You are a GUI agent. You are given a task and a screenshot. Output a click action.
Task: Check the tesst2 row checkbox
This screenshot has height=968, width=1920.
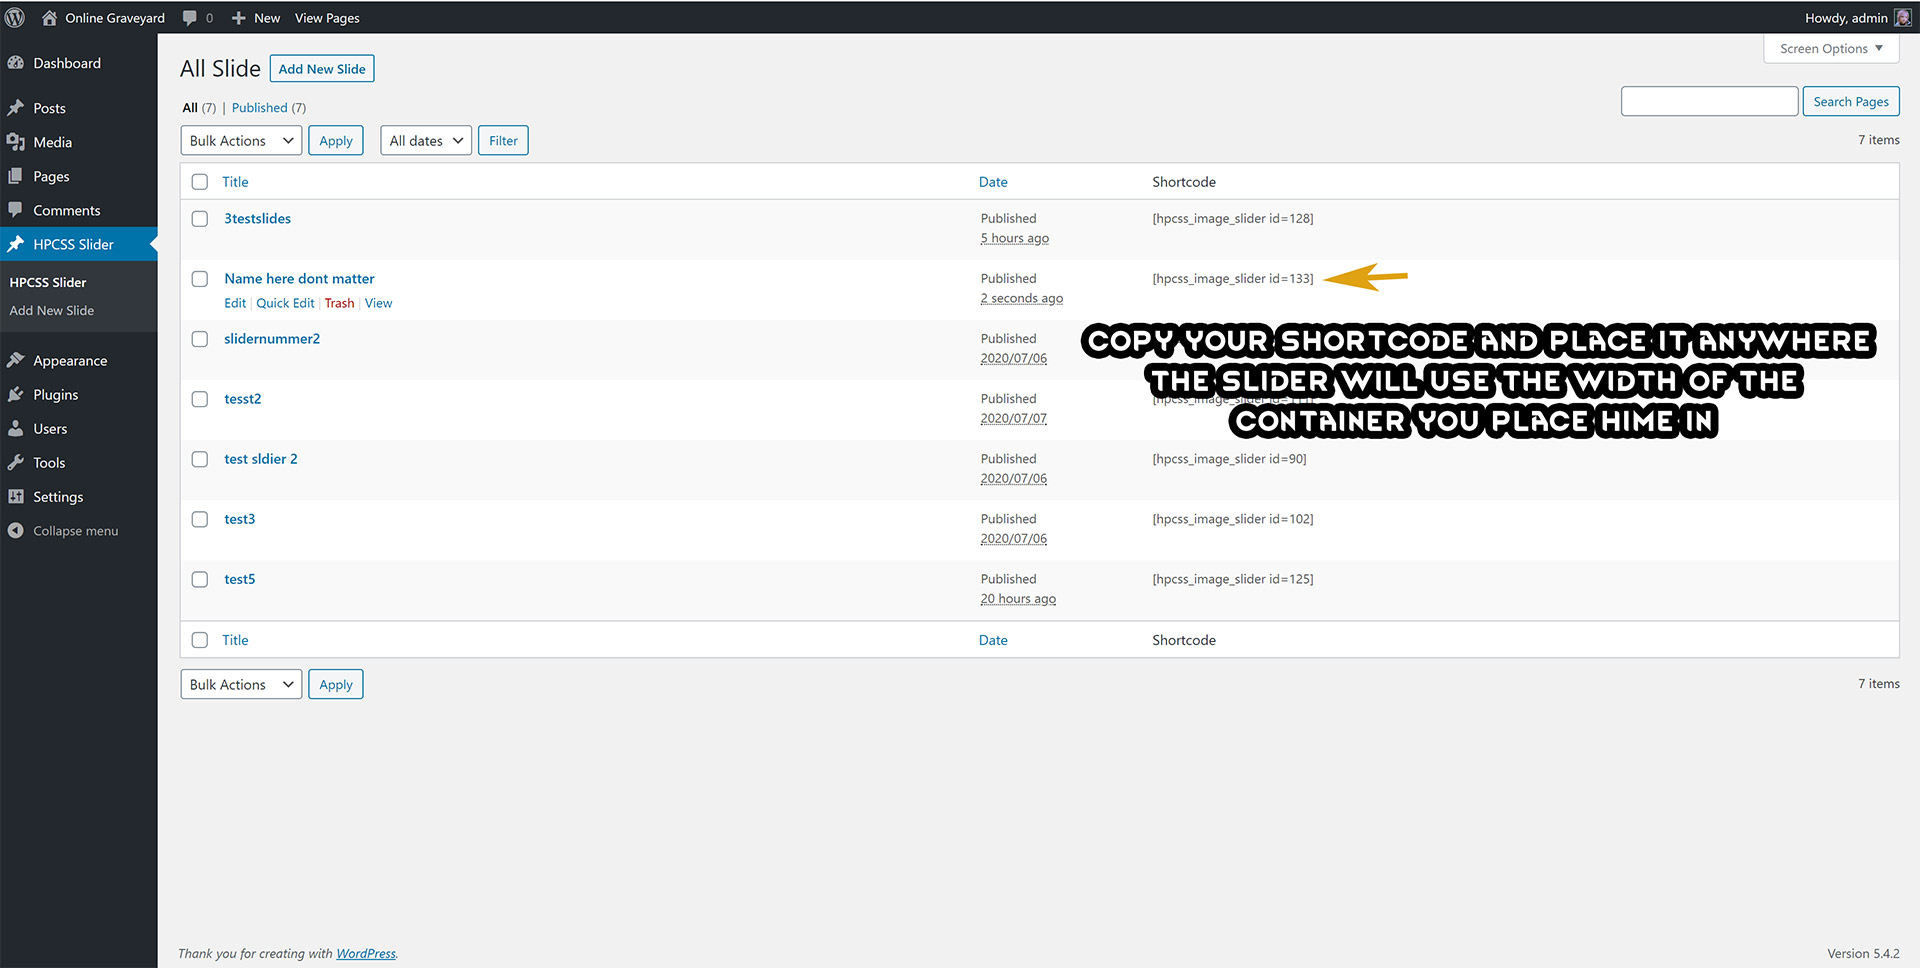click(200, 399)
